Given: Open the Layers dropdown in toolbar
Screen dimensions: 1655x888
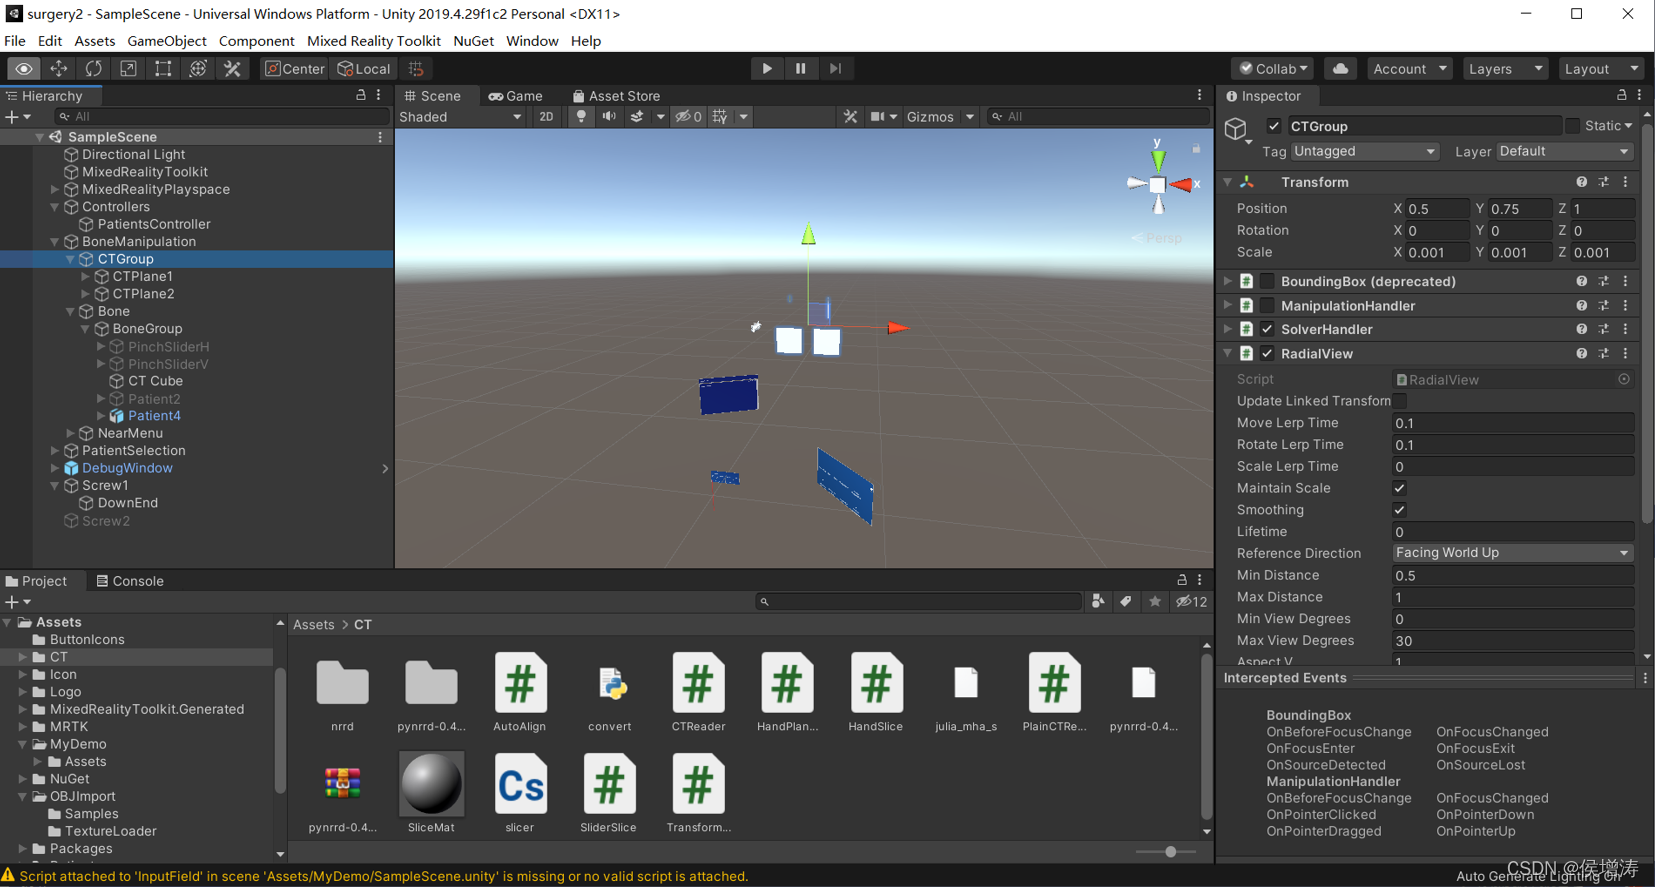Looking at the screenshot, I should tap(1505, 69).
